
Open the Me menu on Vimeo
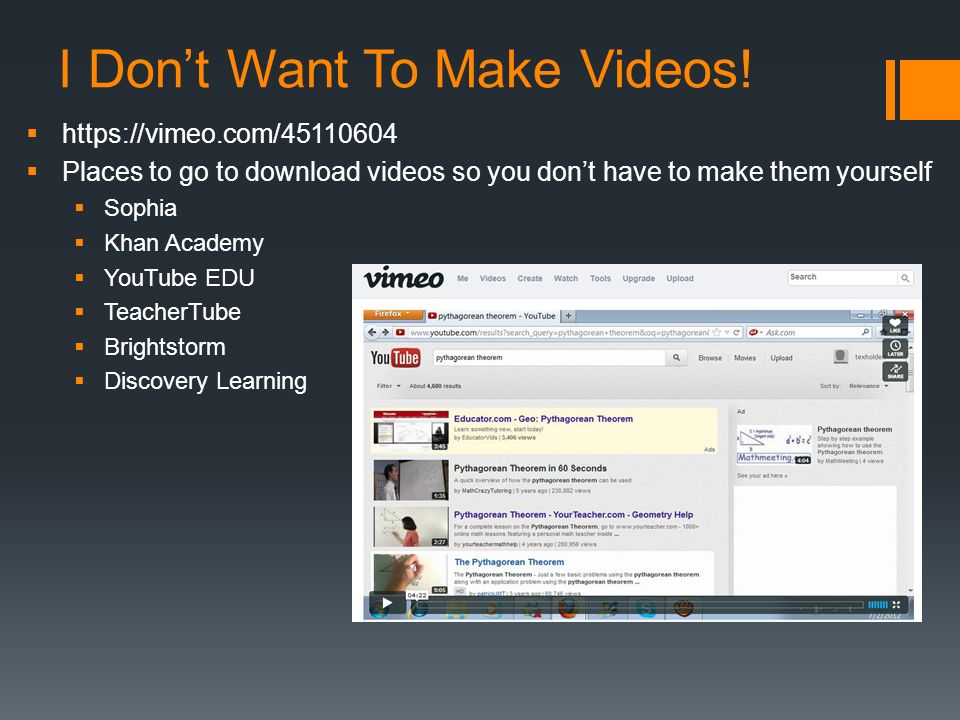coord(462,278)
